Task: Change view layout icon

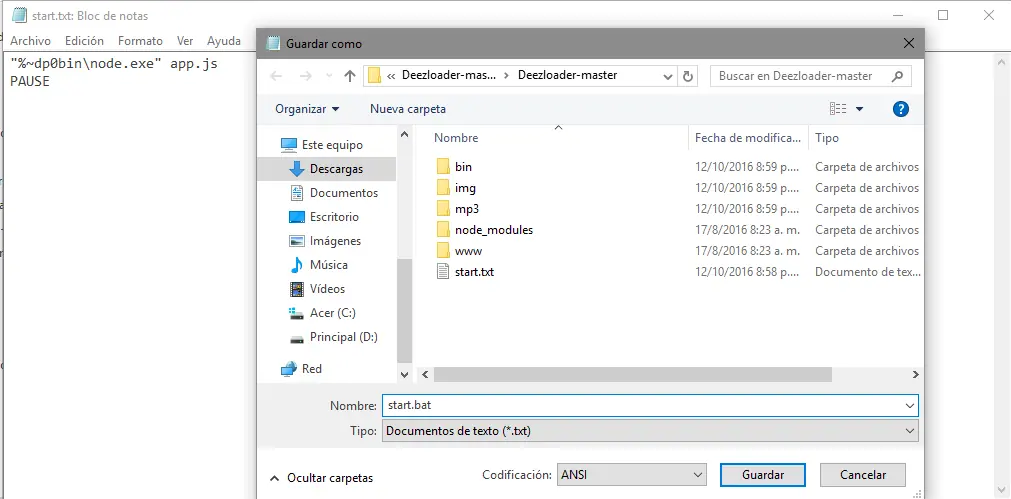Action: pyautogui.click(x=838, y=109)
